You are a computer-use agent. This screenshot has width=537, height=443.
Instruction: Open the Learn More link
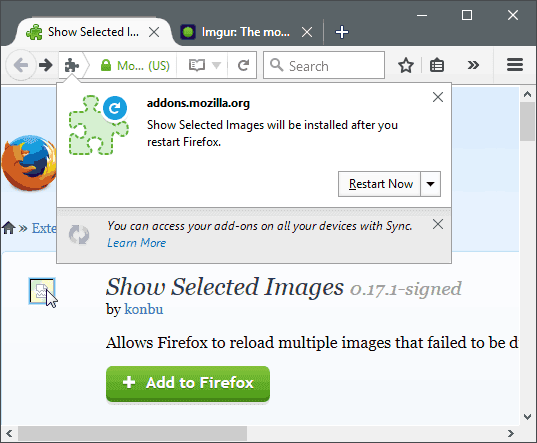click(137, 243)
